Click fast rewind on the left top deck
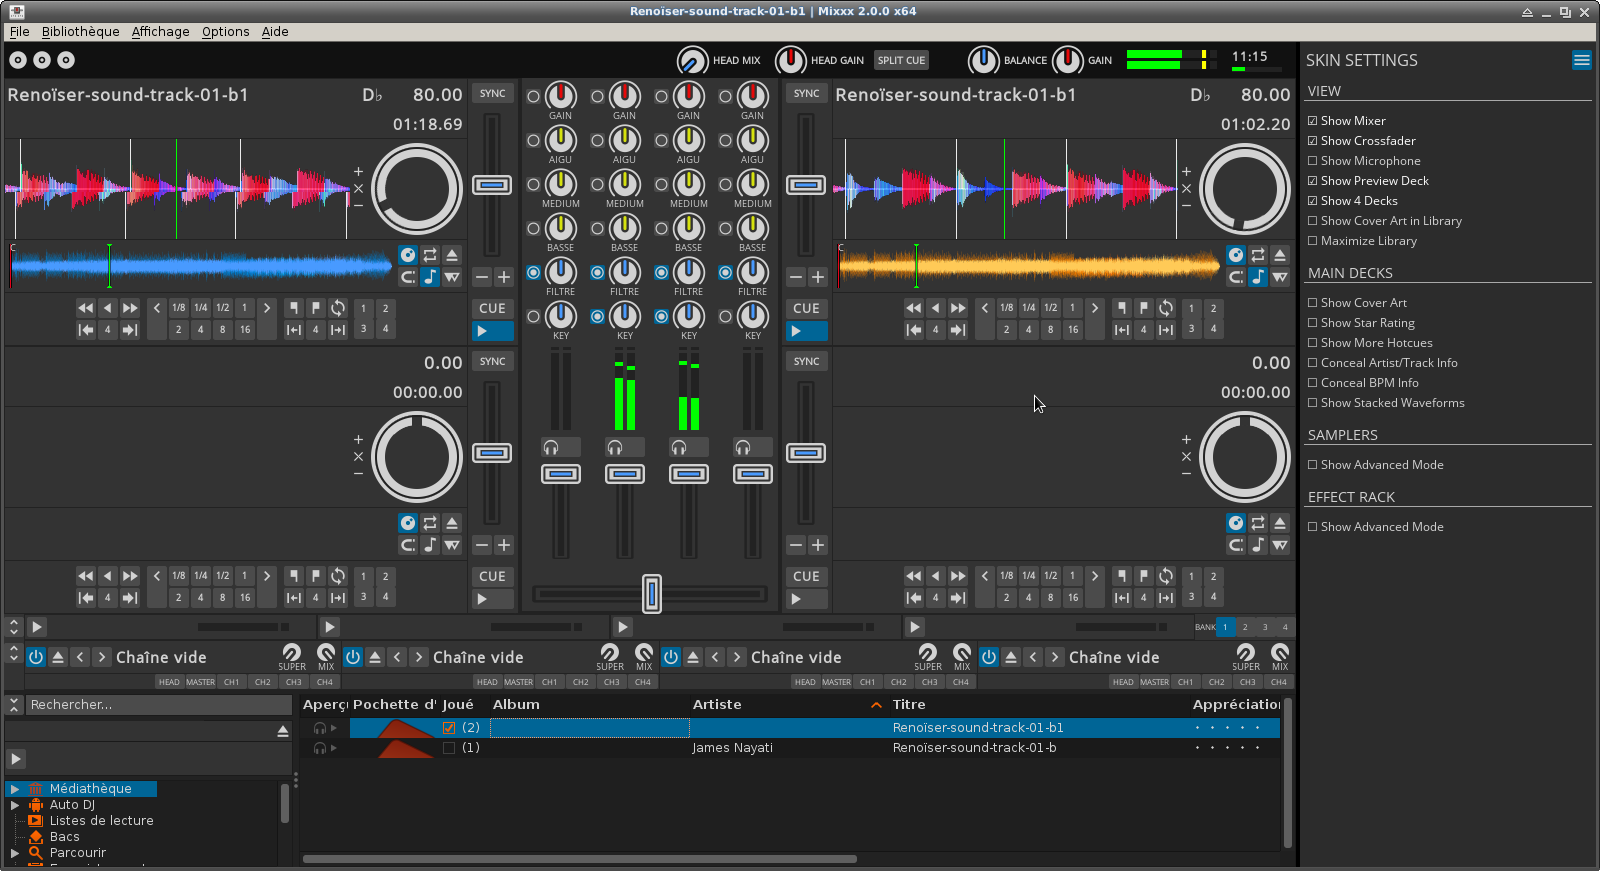Image resolution: width=1600 pixels, height=871 pixels. tap(85, 308)
